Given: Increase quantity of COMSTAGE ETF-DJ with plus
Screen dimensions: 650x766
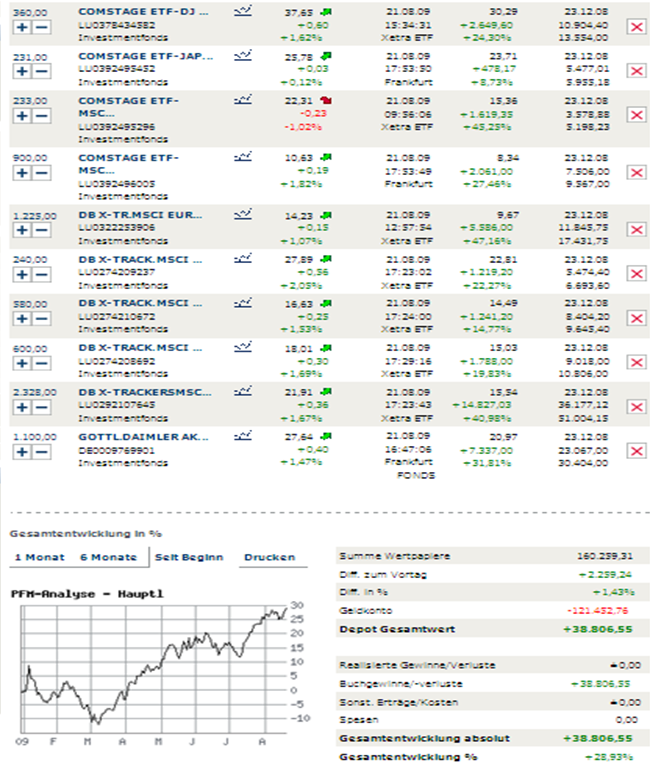Looking at the screenshot, I should [x=22, y=27].
